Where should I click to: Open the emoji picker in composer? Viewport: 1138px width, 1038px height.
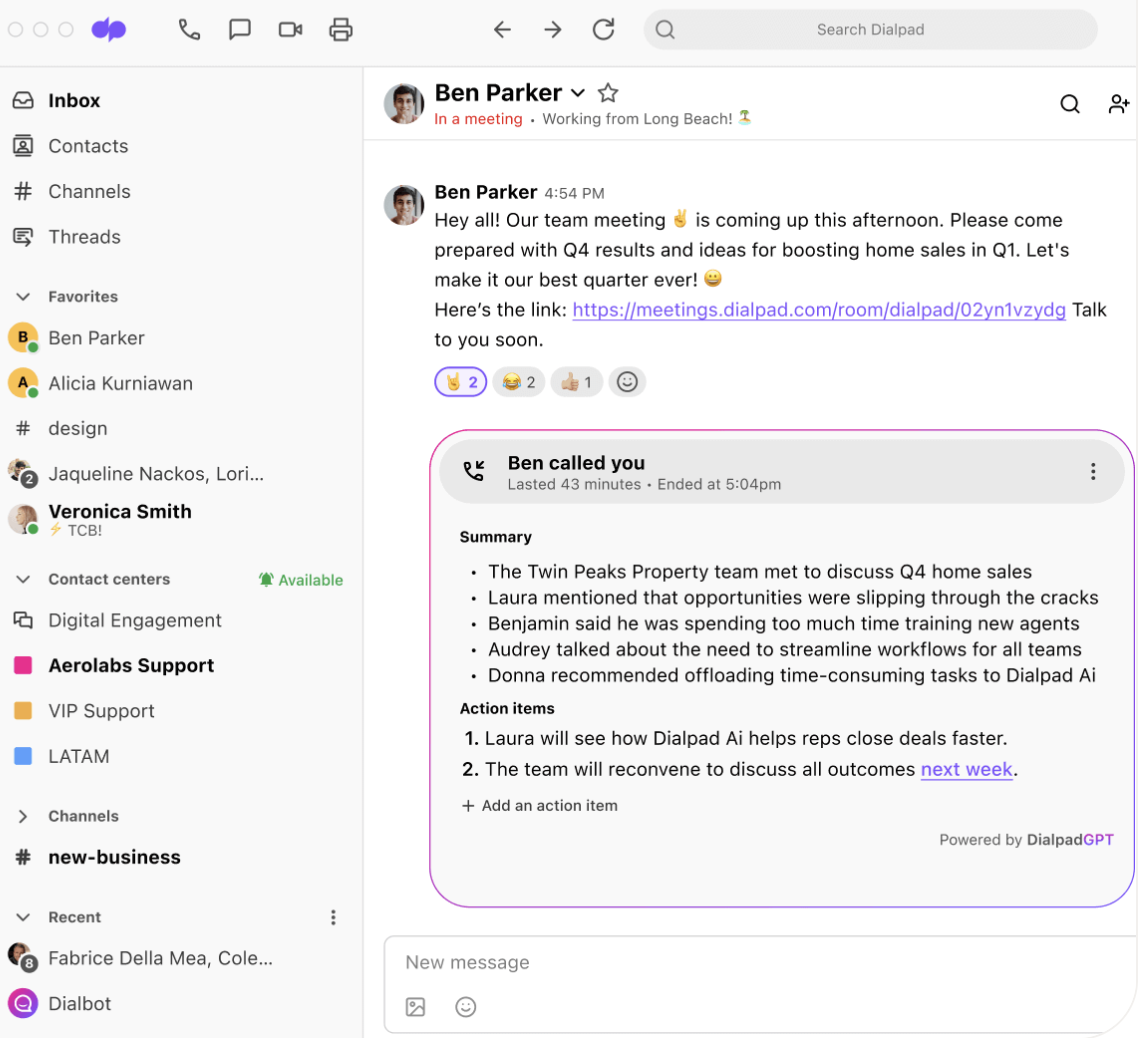(x=466, y=1007)
